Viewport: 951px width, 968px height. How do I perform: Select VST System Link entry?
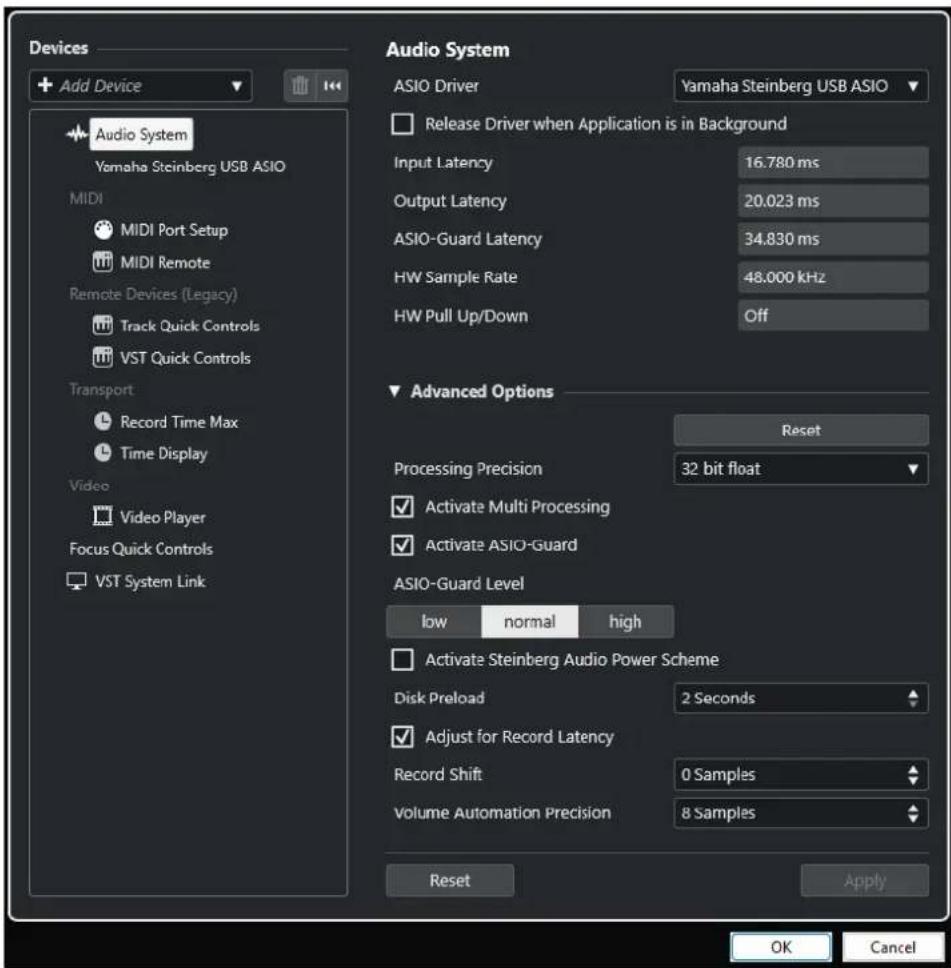coord(150,581)
